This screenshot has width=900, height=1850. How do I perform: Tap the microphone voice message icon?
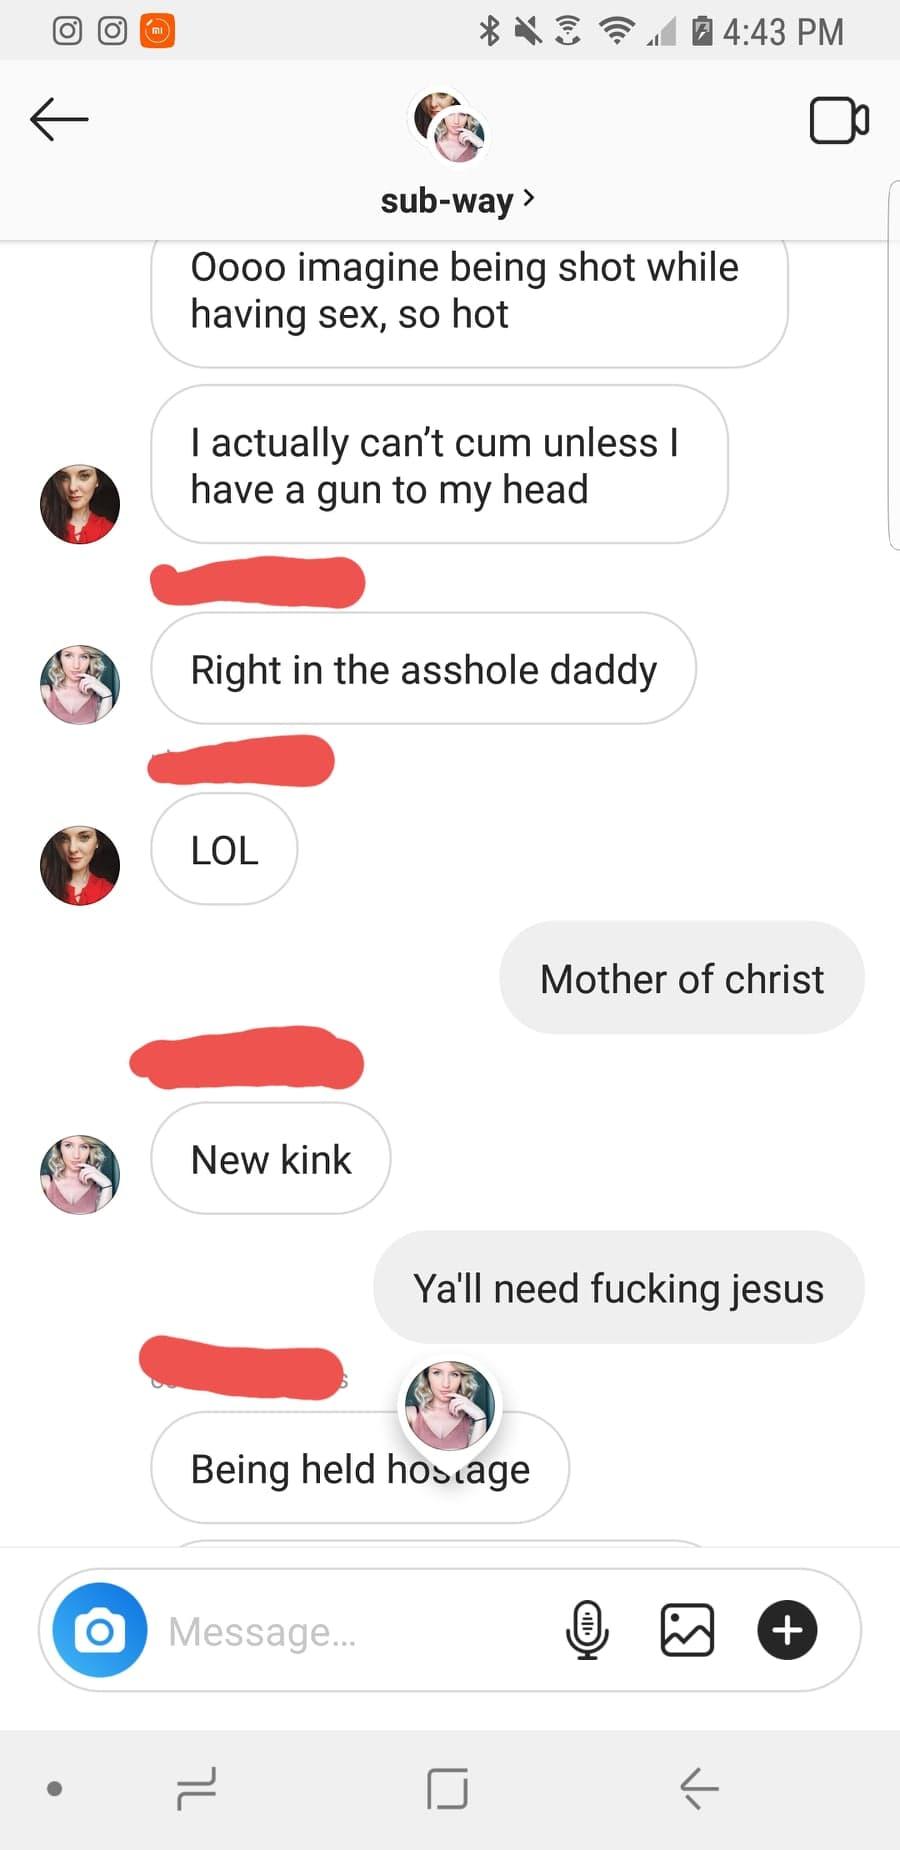point(587,1630)
